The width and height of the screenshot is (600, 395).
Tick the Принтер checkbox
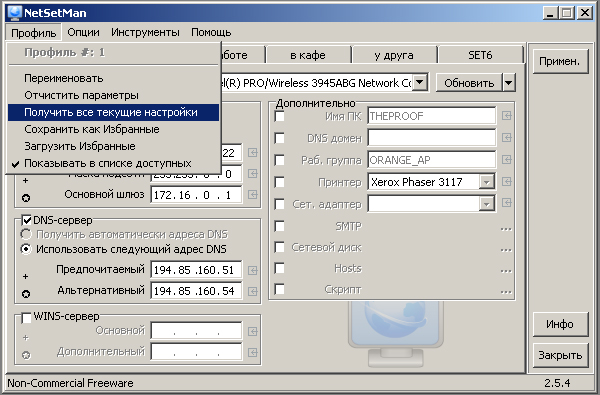pos(280,182)
